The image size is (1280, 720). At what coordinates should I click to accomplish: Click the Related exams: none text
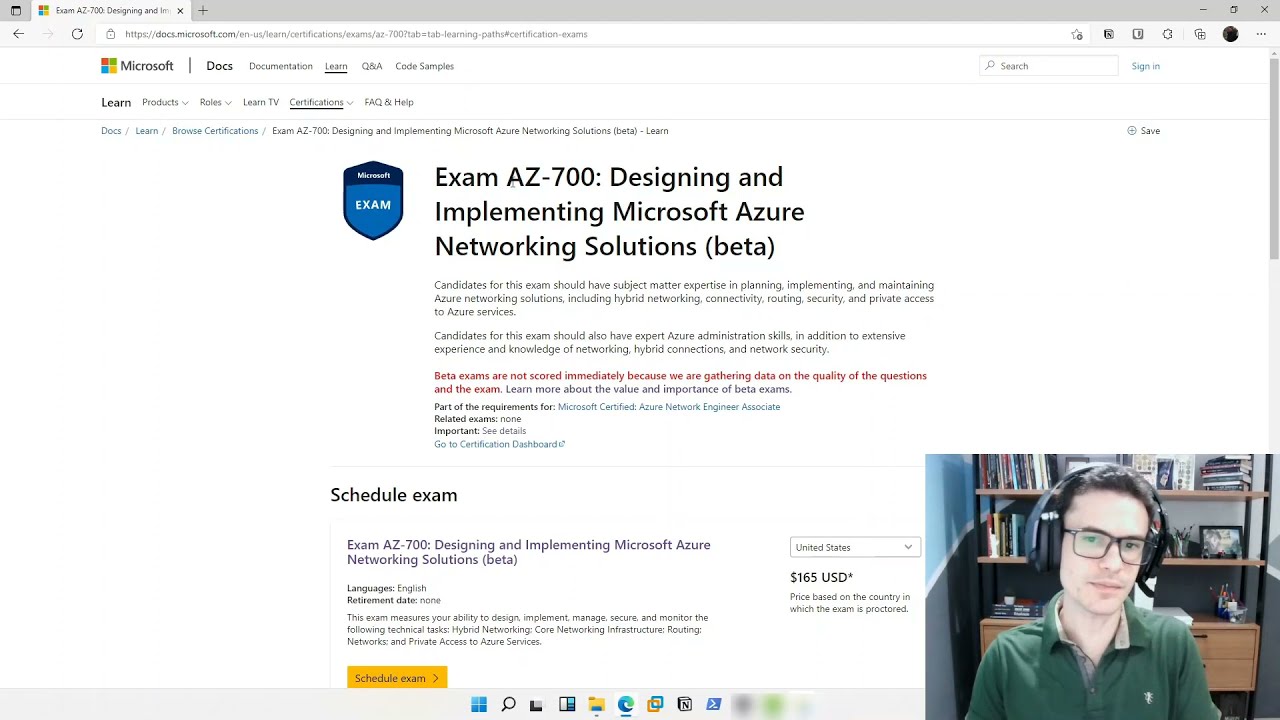click(x=478, y=419)
